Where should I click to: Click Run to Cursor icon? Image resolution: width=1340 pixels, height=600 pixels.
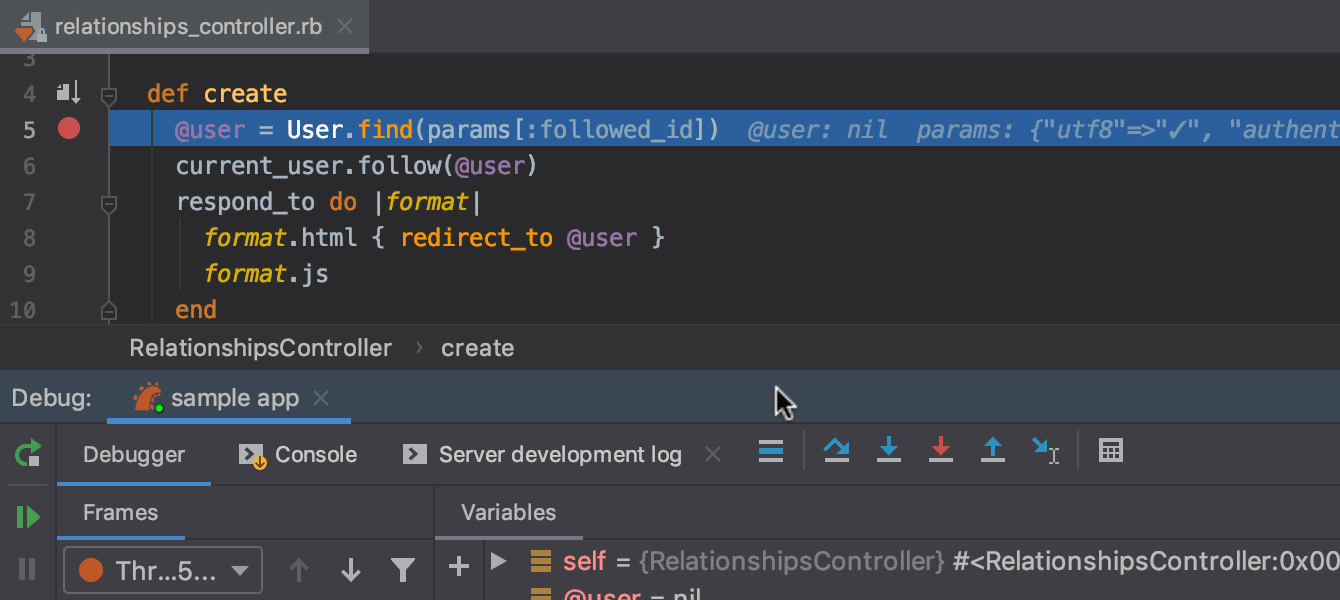[1045, 452]
